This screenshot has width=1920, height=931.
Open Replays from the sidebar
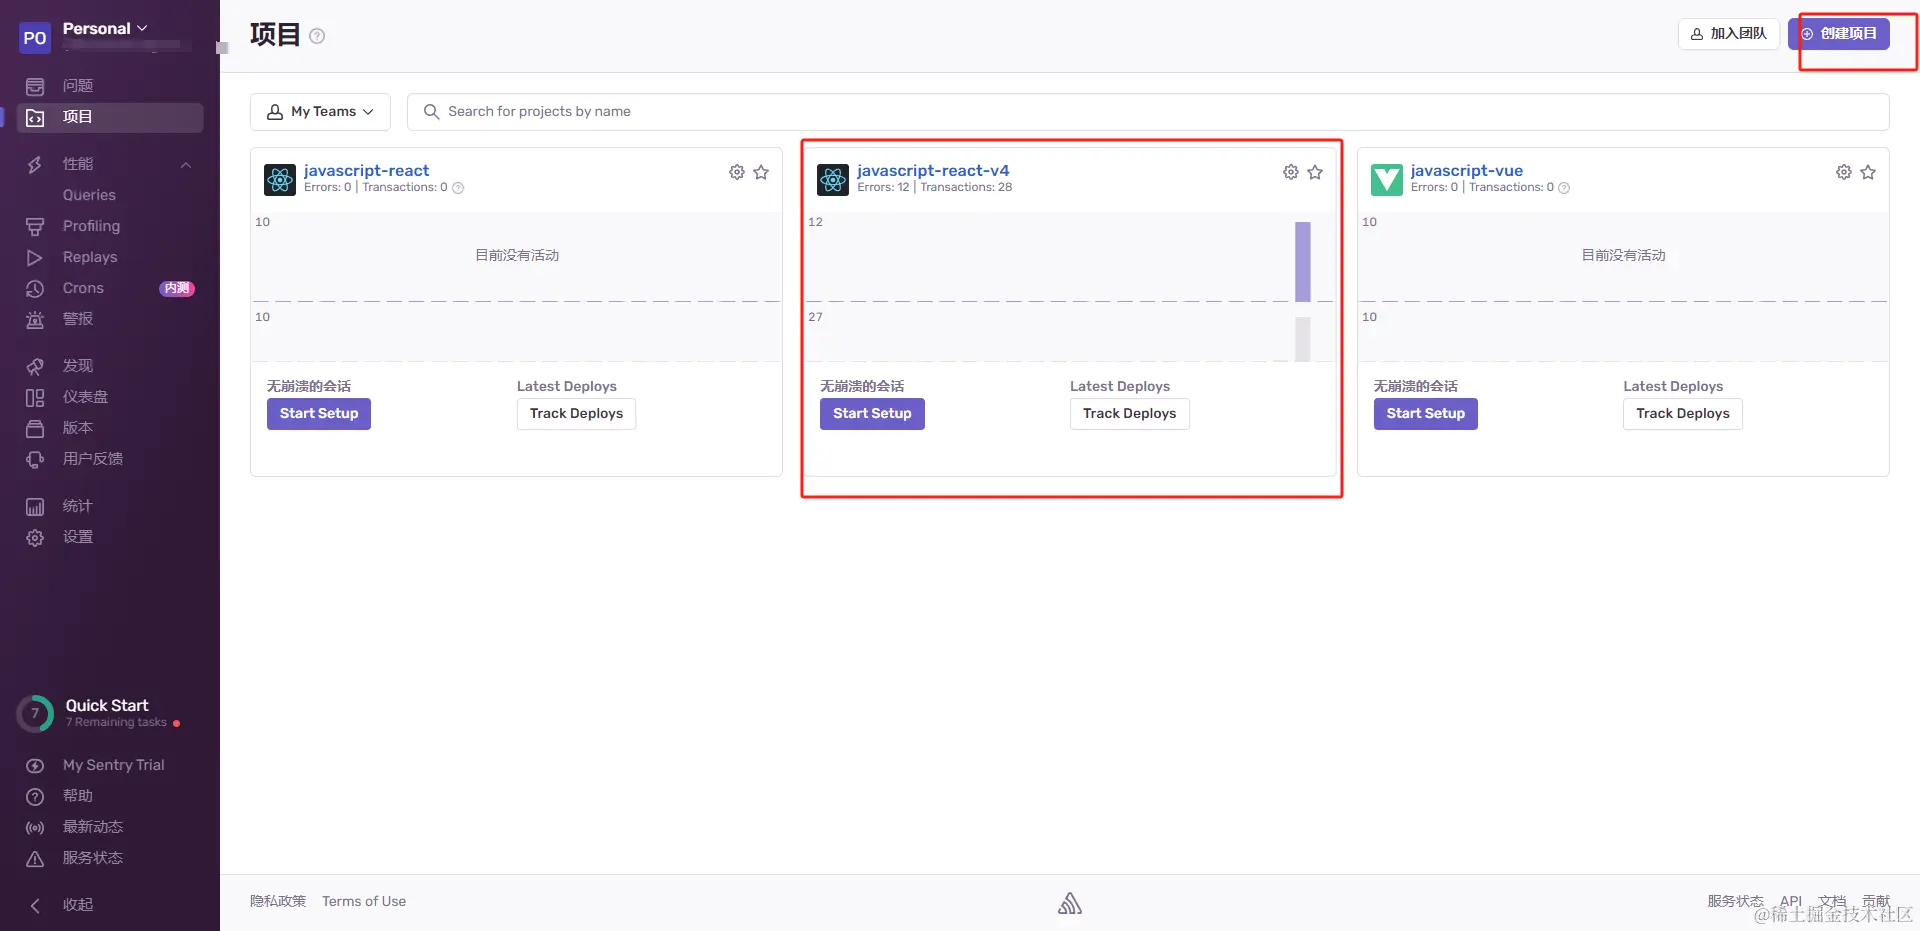(x=90, y=257)
